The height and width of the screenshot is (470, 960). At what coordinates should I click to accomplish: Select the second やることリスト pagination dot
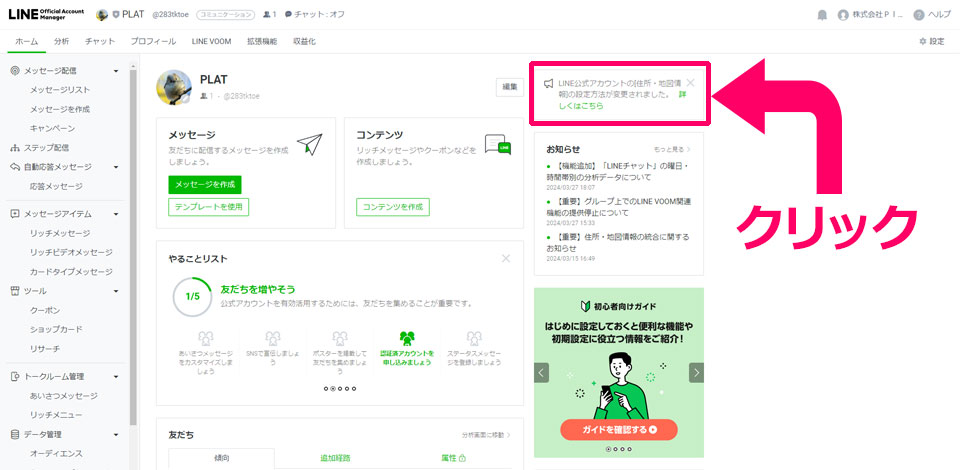click(333, 389)
